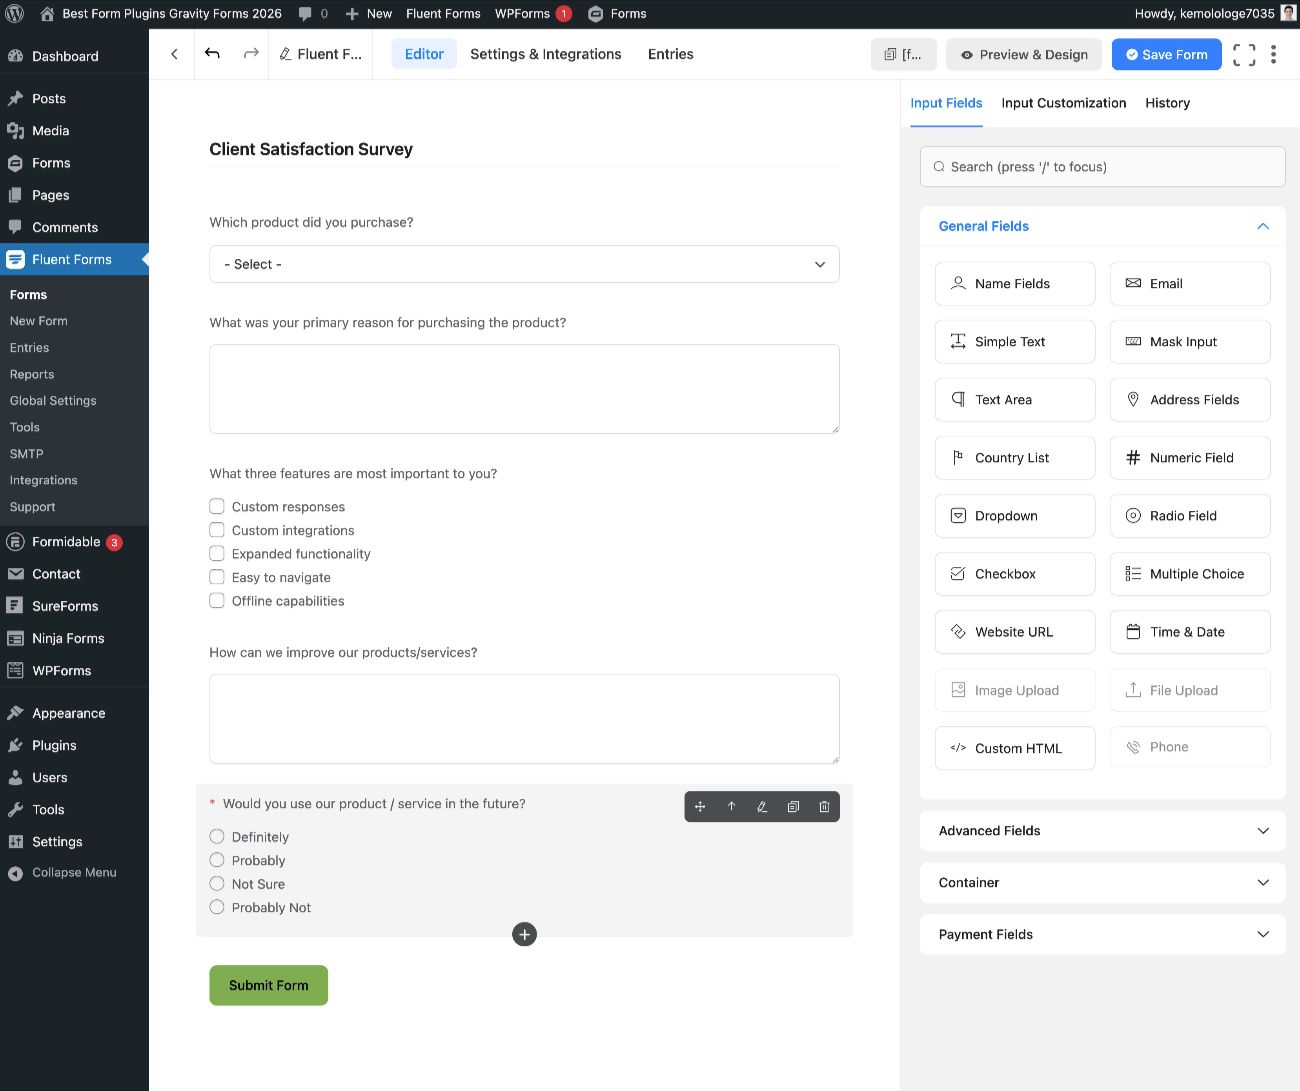Select the Definitely radio option
Viewport: 1300px width, 1091px height.
pos(217,836)
